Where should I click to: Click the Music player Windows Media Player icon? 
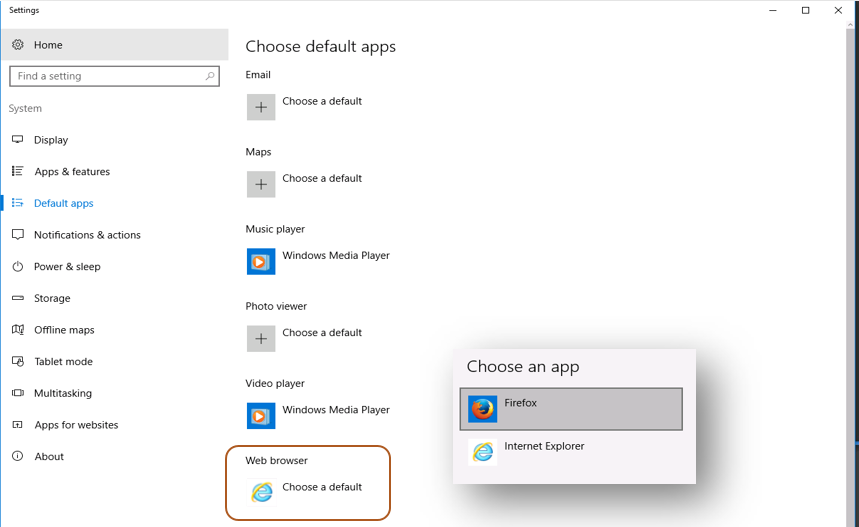pyautogui.click(x=261, y=261)
